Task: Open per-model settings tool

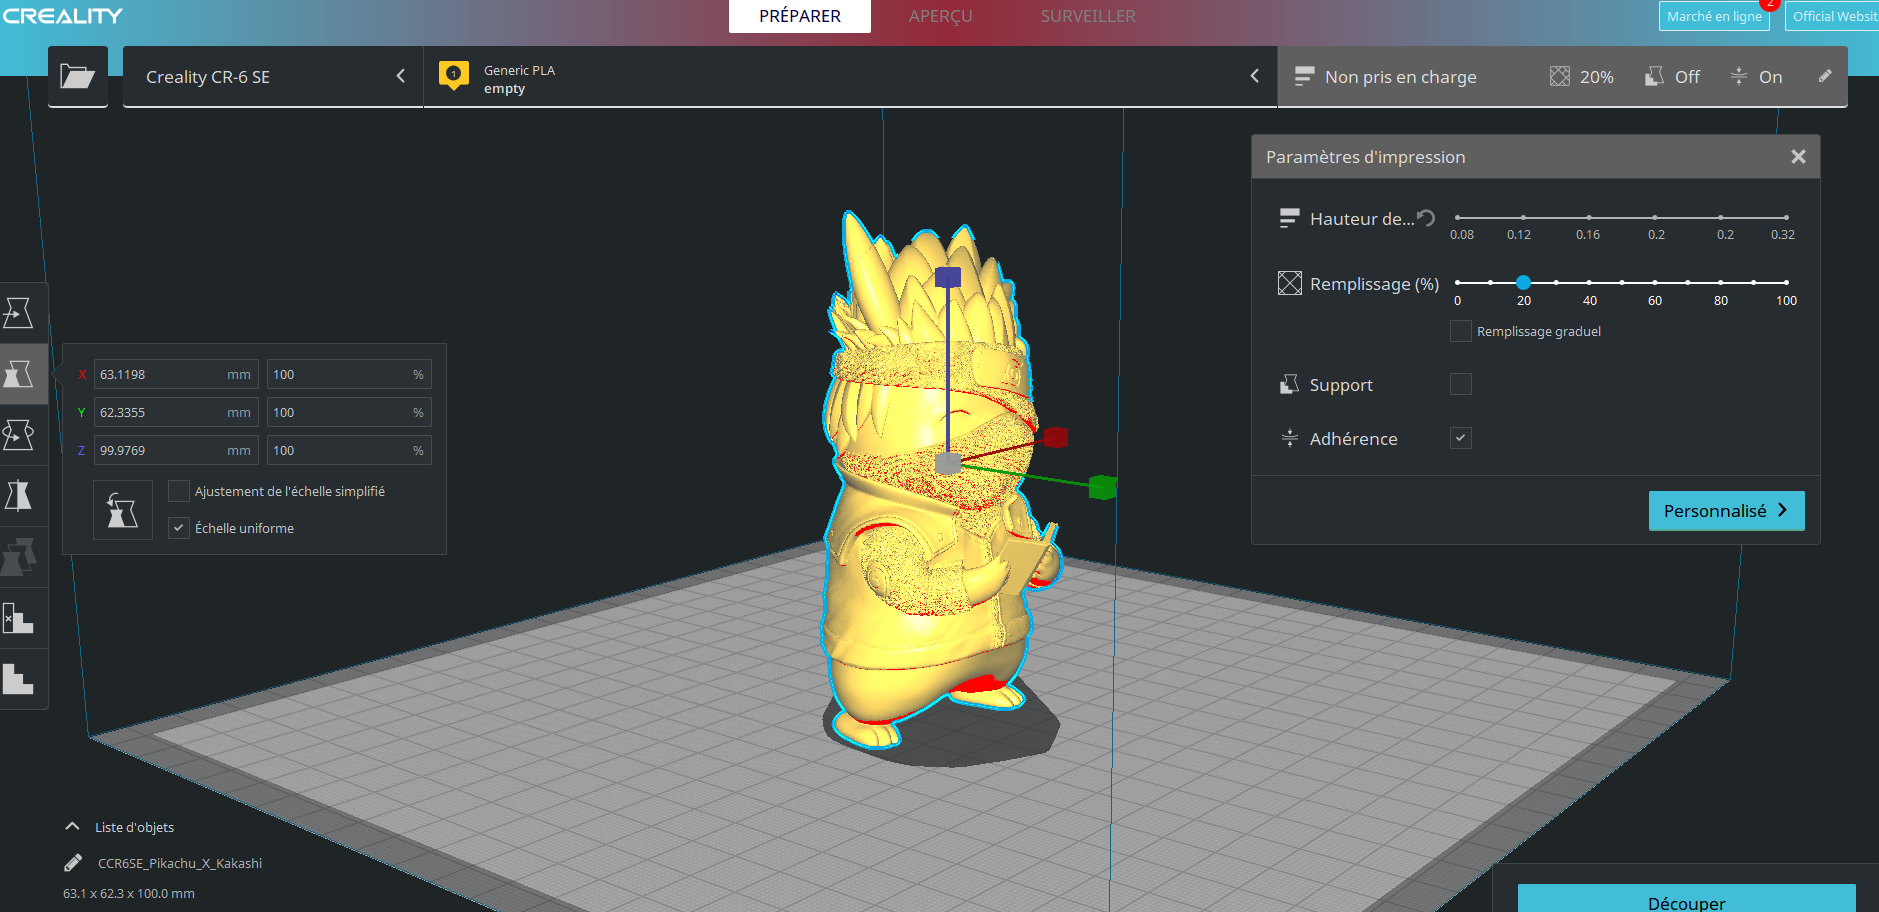Action: (19, 557)
